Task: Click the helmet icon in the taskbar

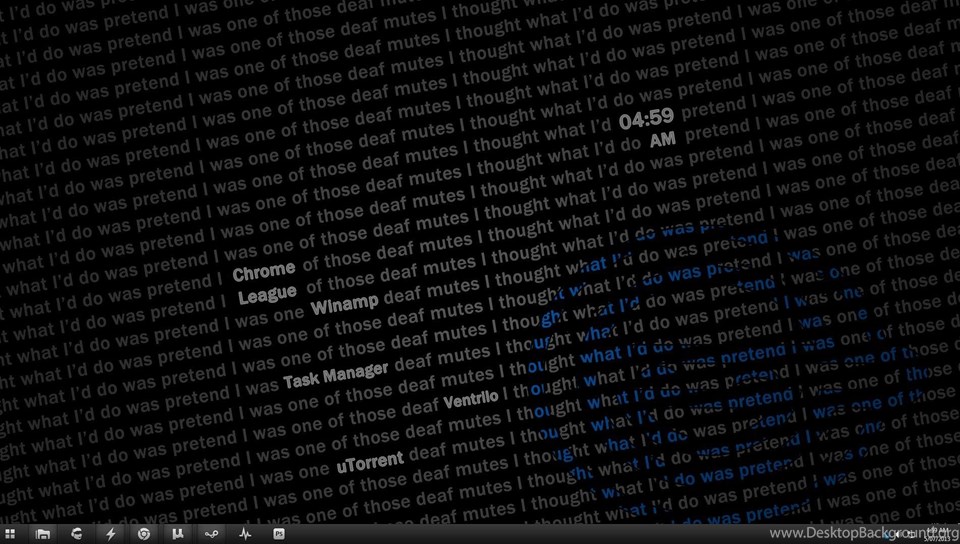Action: pos(76,534)
